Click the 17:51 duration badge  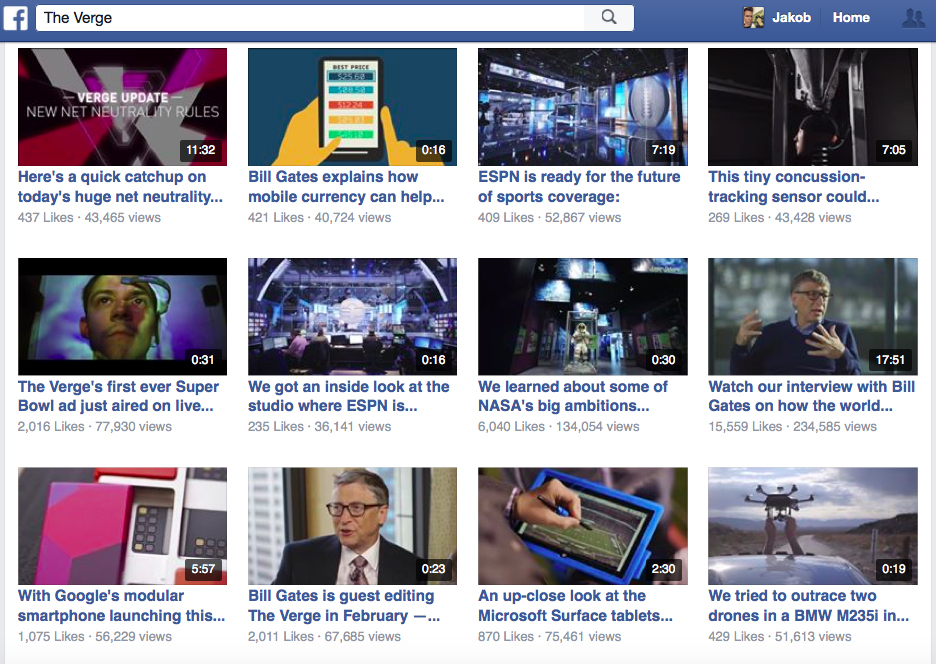890,360
